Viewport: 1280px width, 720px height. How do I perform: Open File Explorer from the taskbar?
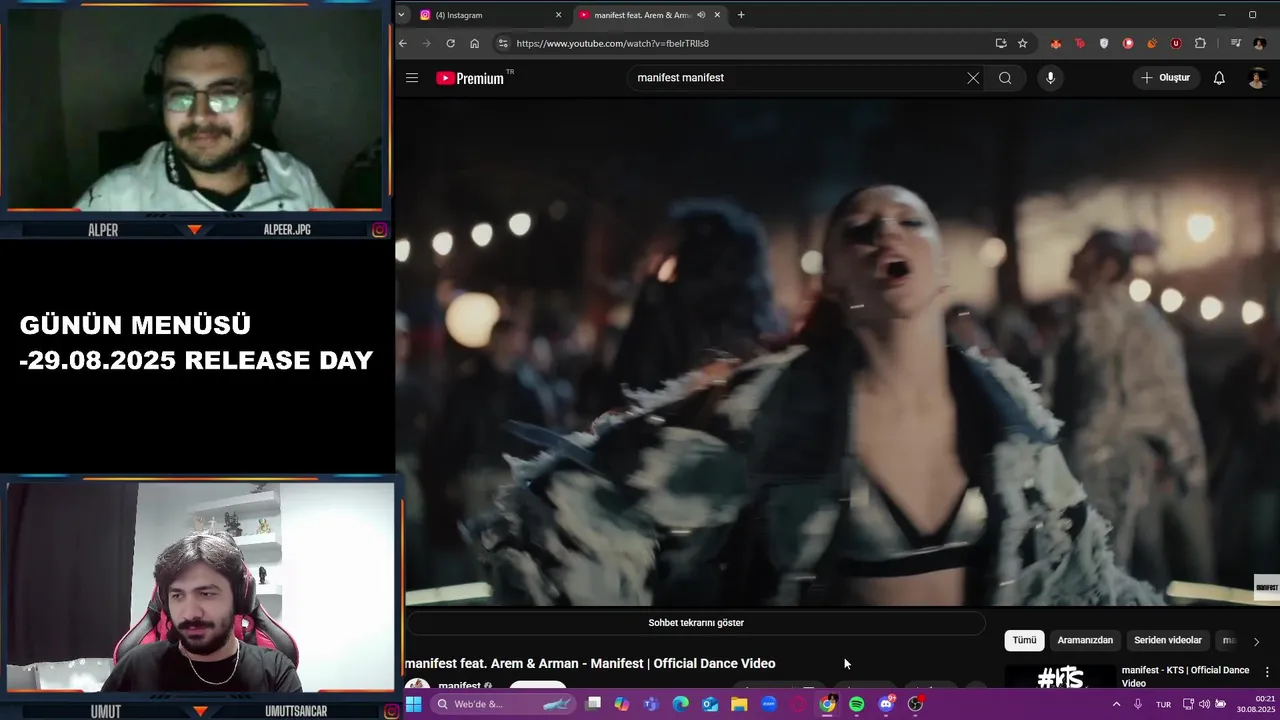(x=739, y=704)
